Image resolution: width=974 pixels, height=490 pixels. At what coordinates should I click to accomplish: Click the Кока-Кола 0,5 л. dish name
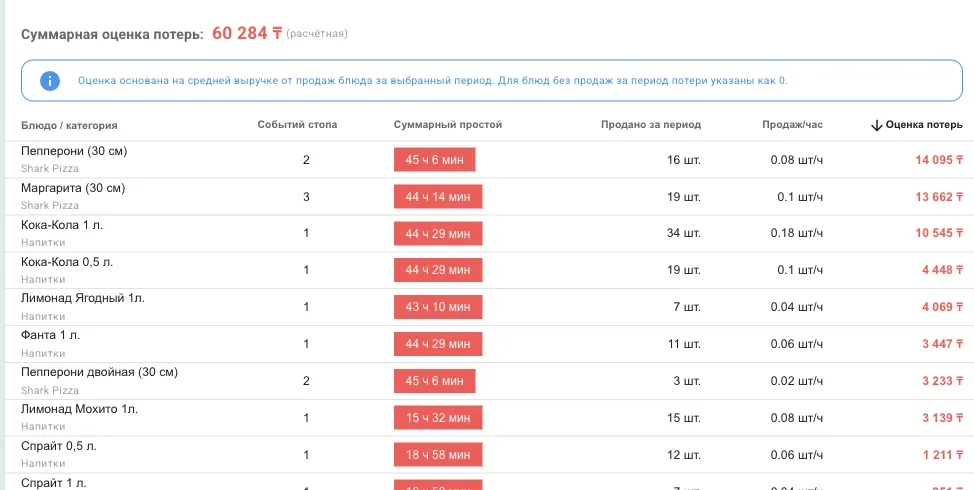(67, 262)
